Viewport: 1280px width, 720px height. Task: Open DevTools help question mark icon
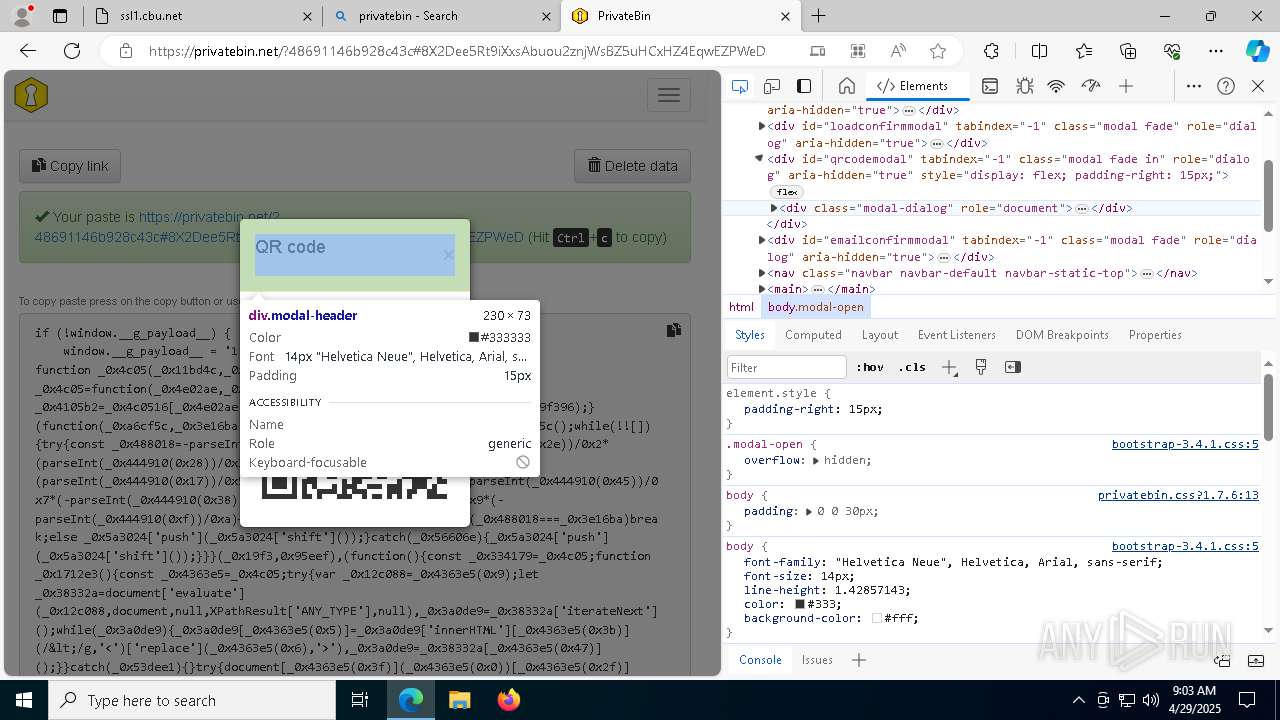pyautogui.click(x=1226, y=86)
